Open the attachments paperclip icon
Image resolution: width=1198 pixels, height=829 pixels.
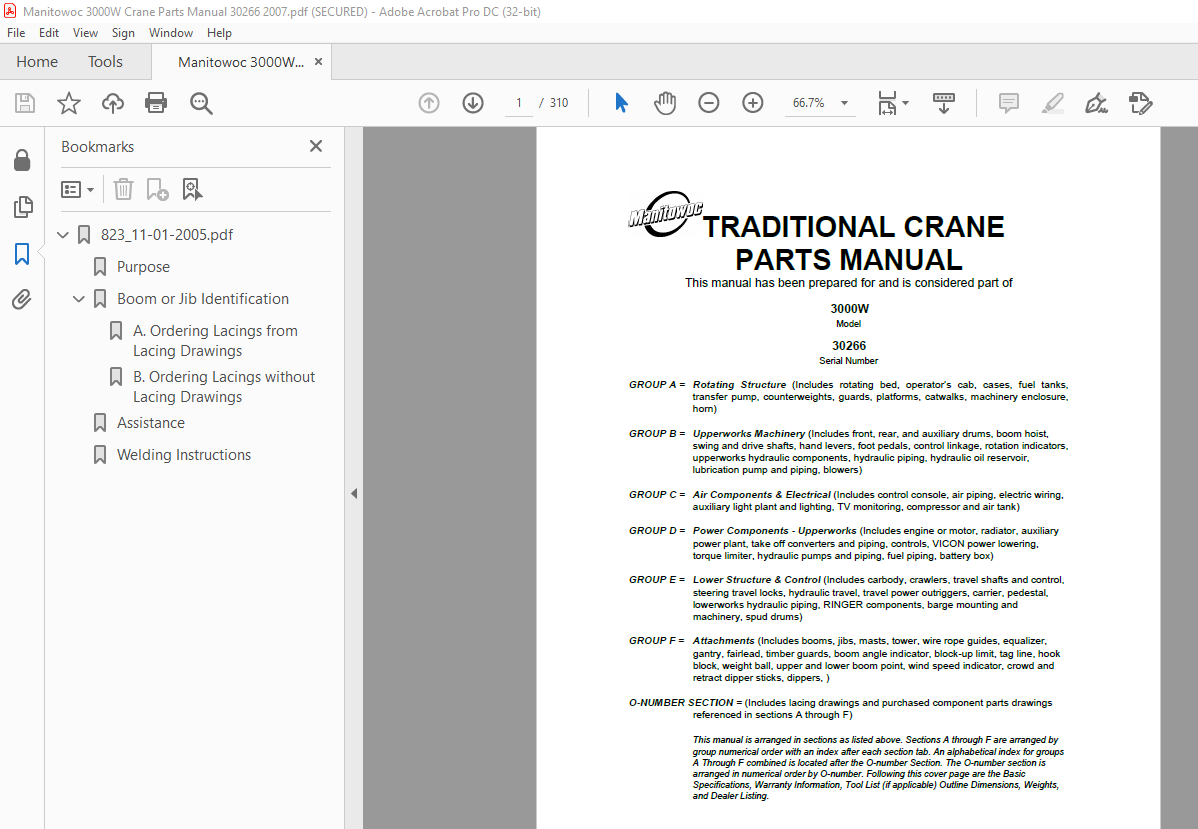click(x=22, y=299)
